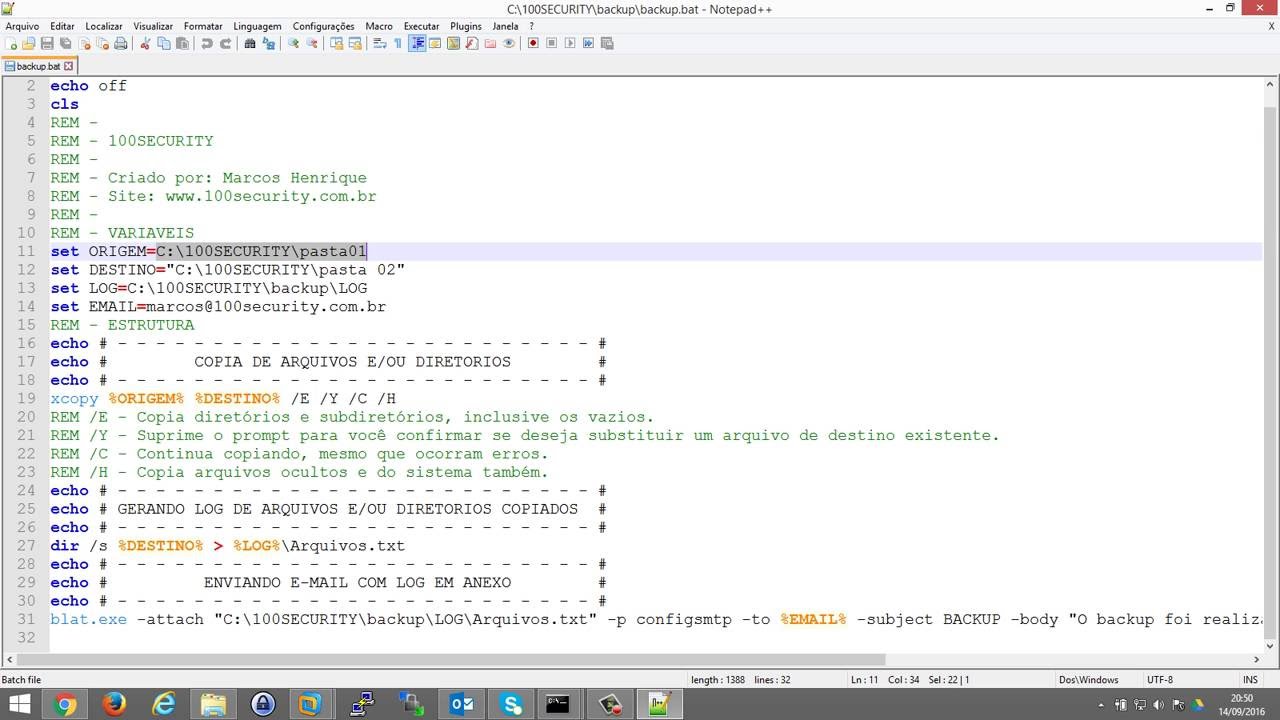The image size is (1280, 720).
Task: Click line number 27 in the margin
Action: 27,546
